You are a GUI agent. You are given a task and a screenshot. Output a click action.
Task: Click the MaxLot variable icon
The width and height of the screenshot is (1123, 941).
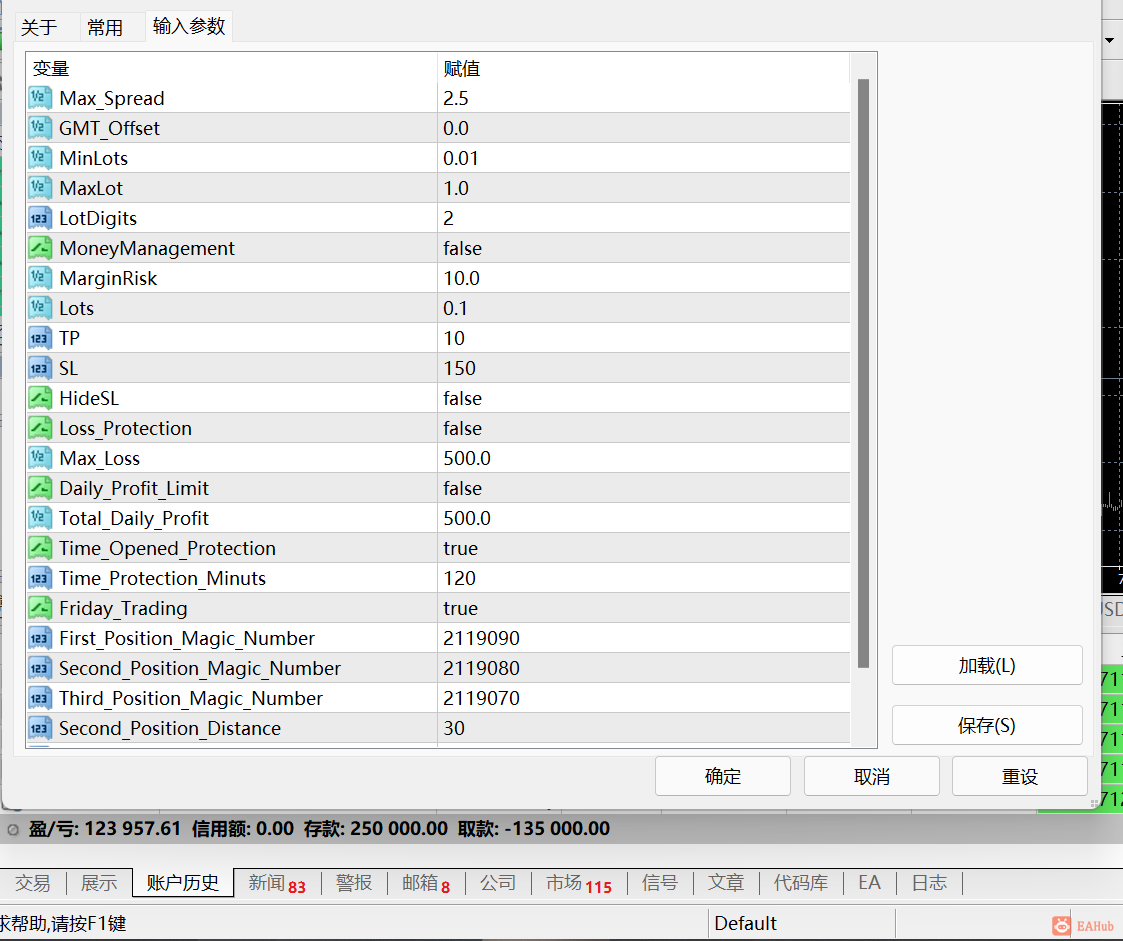[x=40, y=188]
